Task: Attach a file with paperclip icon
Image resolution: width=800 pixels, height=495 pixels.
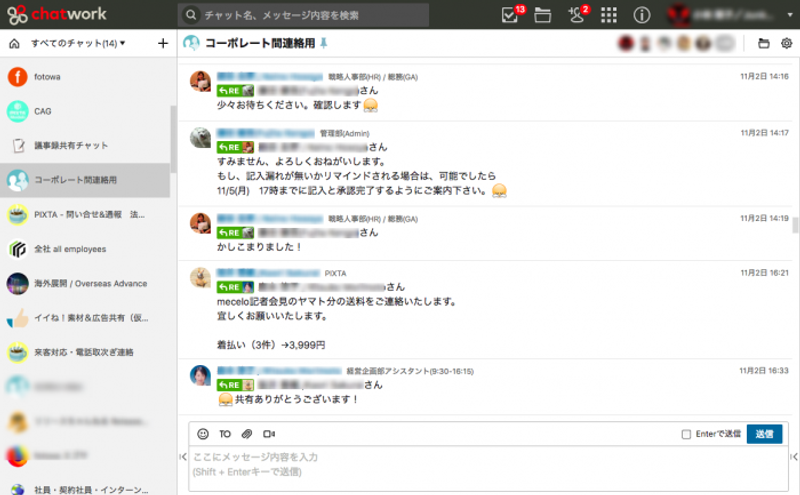Action: [246, 434]
